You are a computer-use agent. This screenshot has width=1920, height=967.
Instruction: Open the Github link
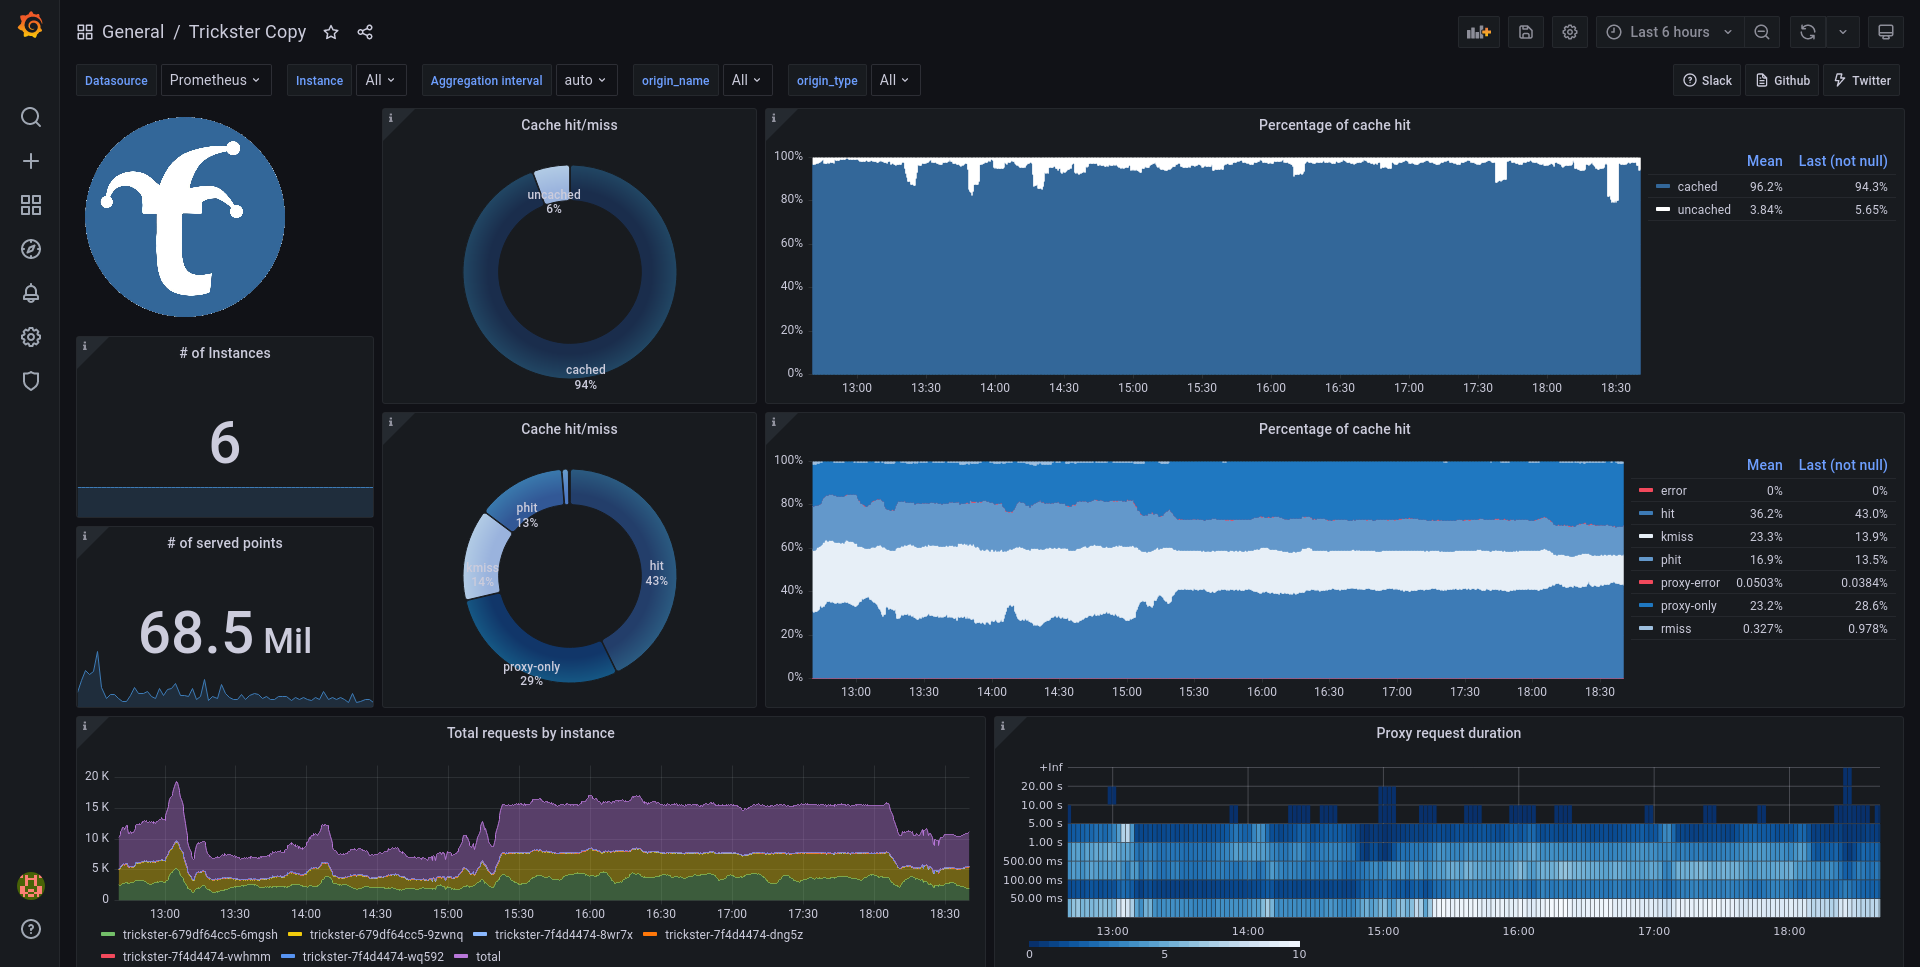(1783, 80)
